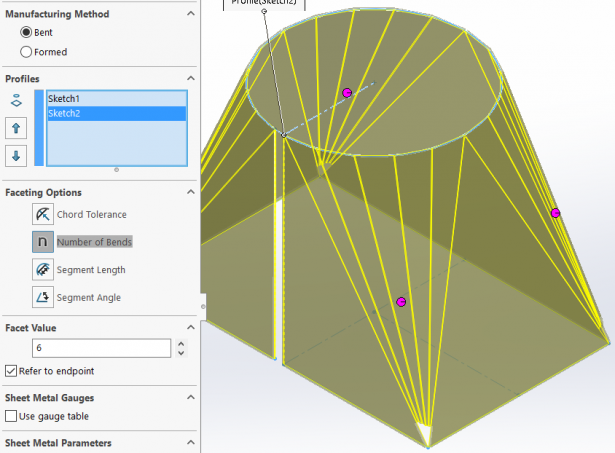Move selected profile down
The height and width of the screenshot is (453, 615).
(x=16, y=156)
